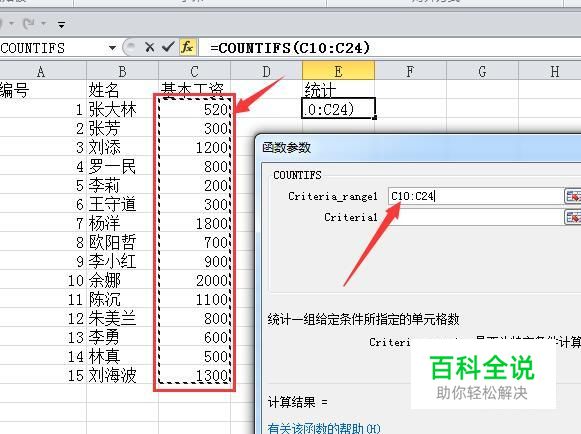Select column A header
The height and width of the screenshot is (434, 581).
pyautogui.click(x=41, y=71)
